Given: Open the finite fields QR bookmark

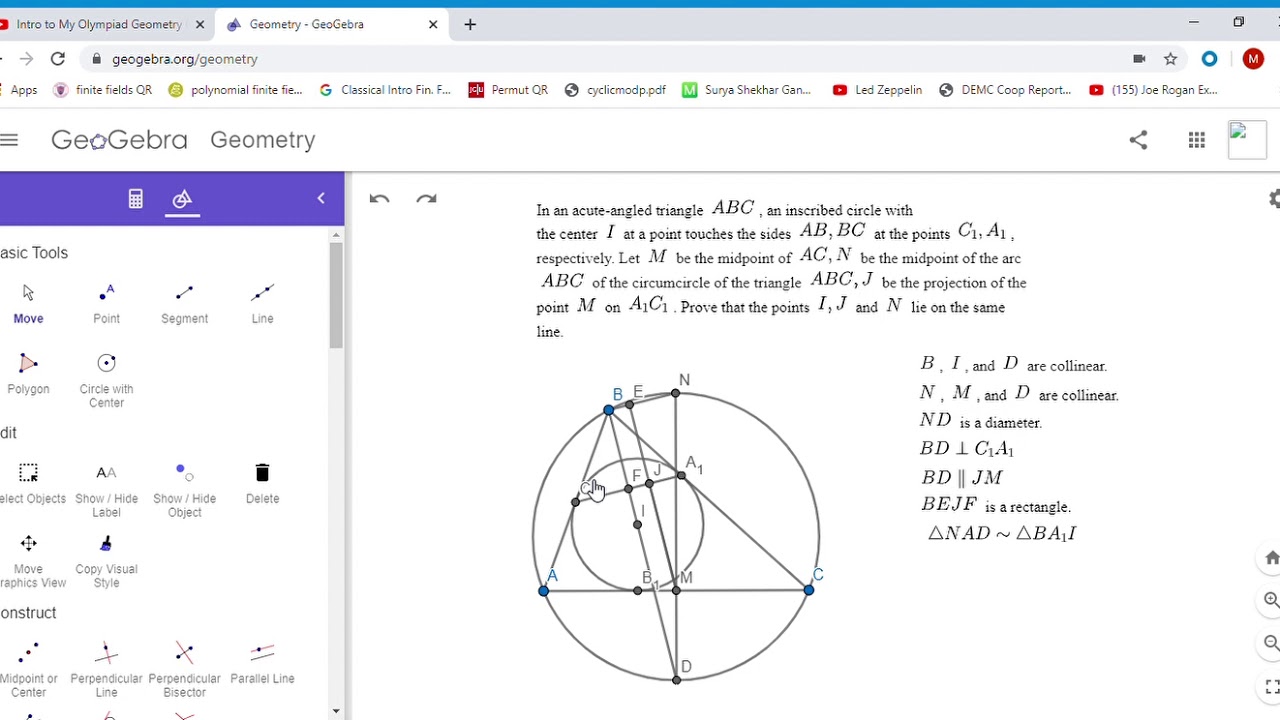Looking at the screenshot, I should 103,90.
